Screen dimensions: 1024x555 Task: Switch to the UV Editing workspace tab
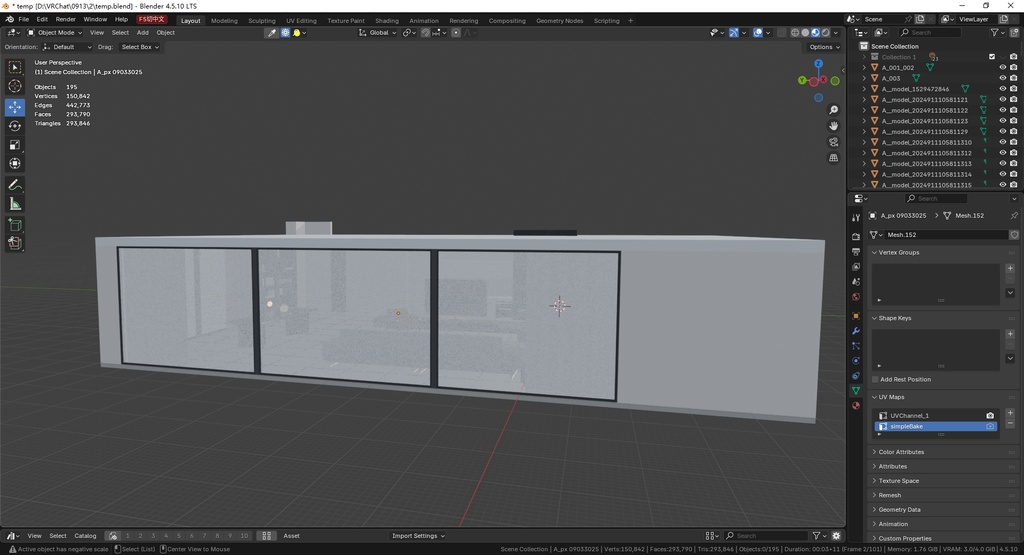301,21
